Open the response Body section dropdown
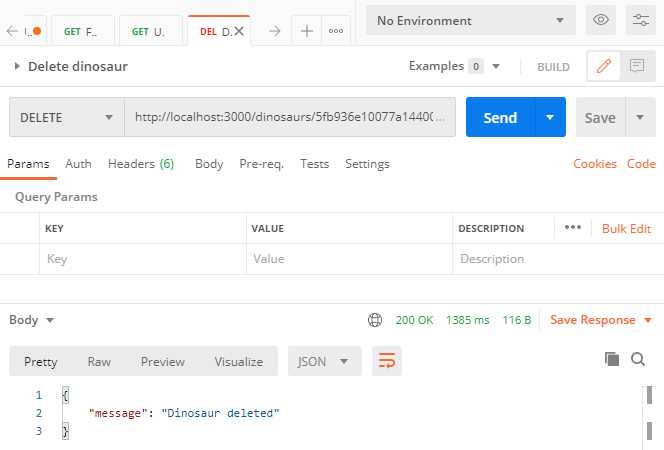664x450 pixels. tap(32, 320)
